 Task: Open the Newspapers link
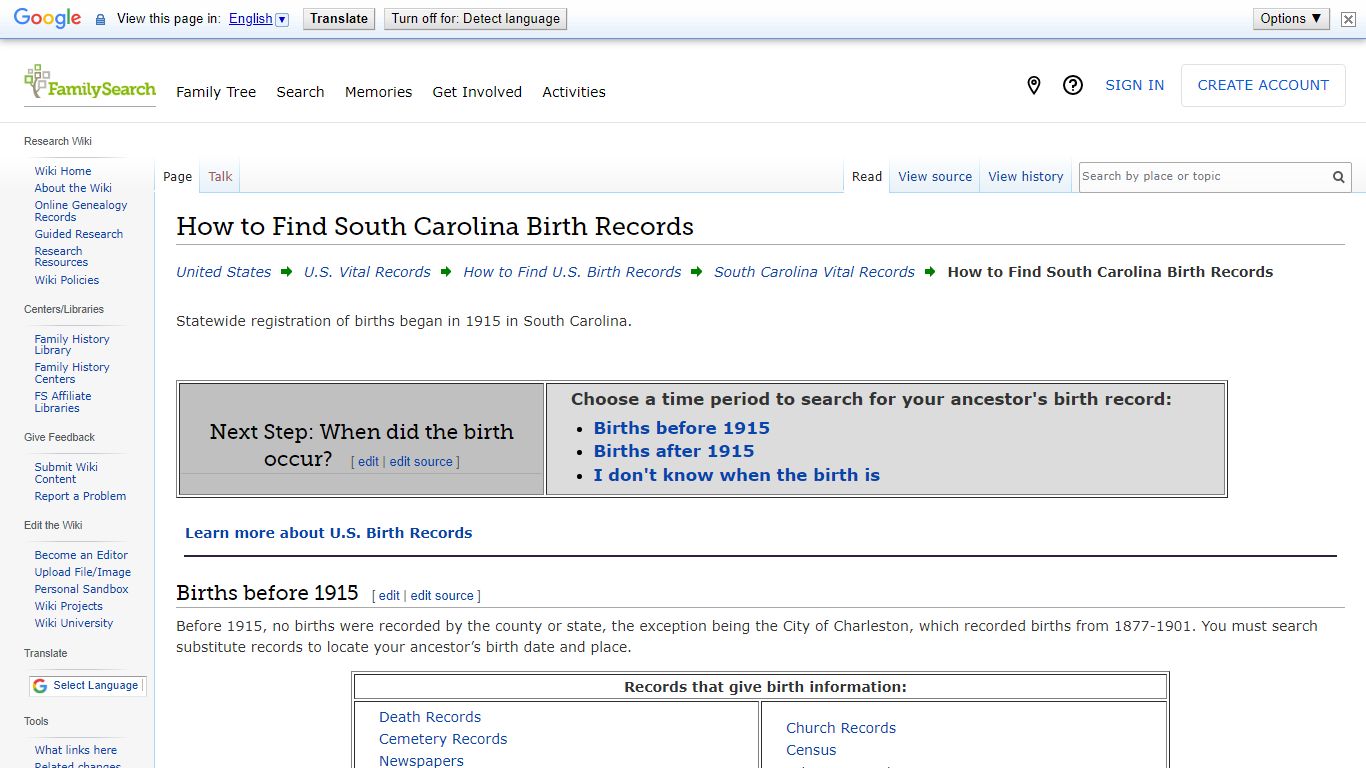click(x=421, y=761)
